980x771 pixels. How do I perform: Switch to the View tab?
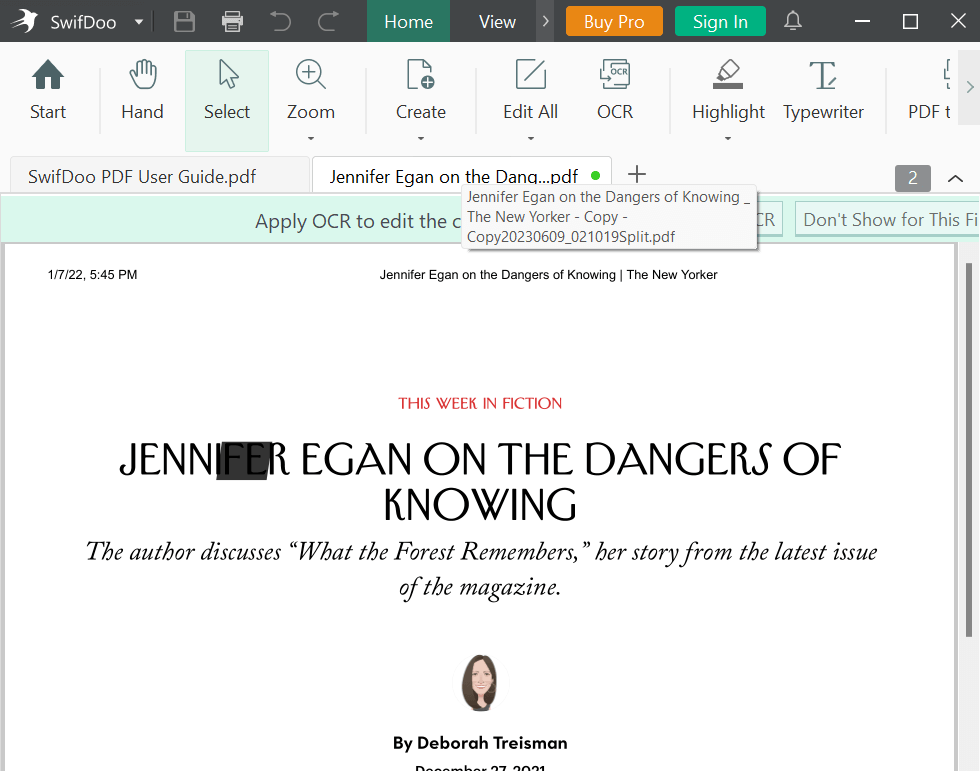(x=497, y=21)
